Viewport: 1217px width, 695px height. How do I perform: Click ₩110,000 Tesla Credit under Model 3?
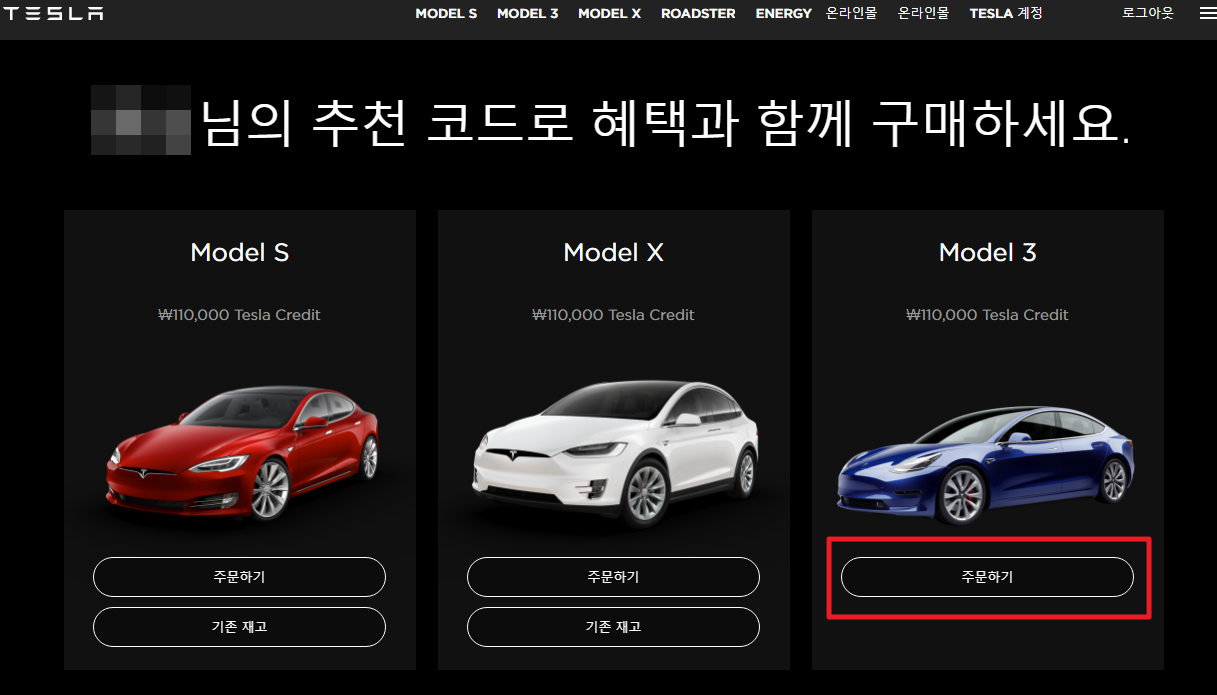pyautogui.click(x=988, y=315)
